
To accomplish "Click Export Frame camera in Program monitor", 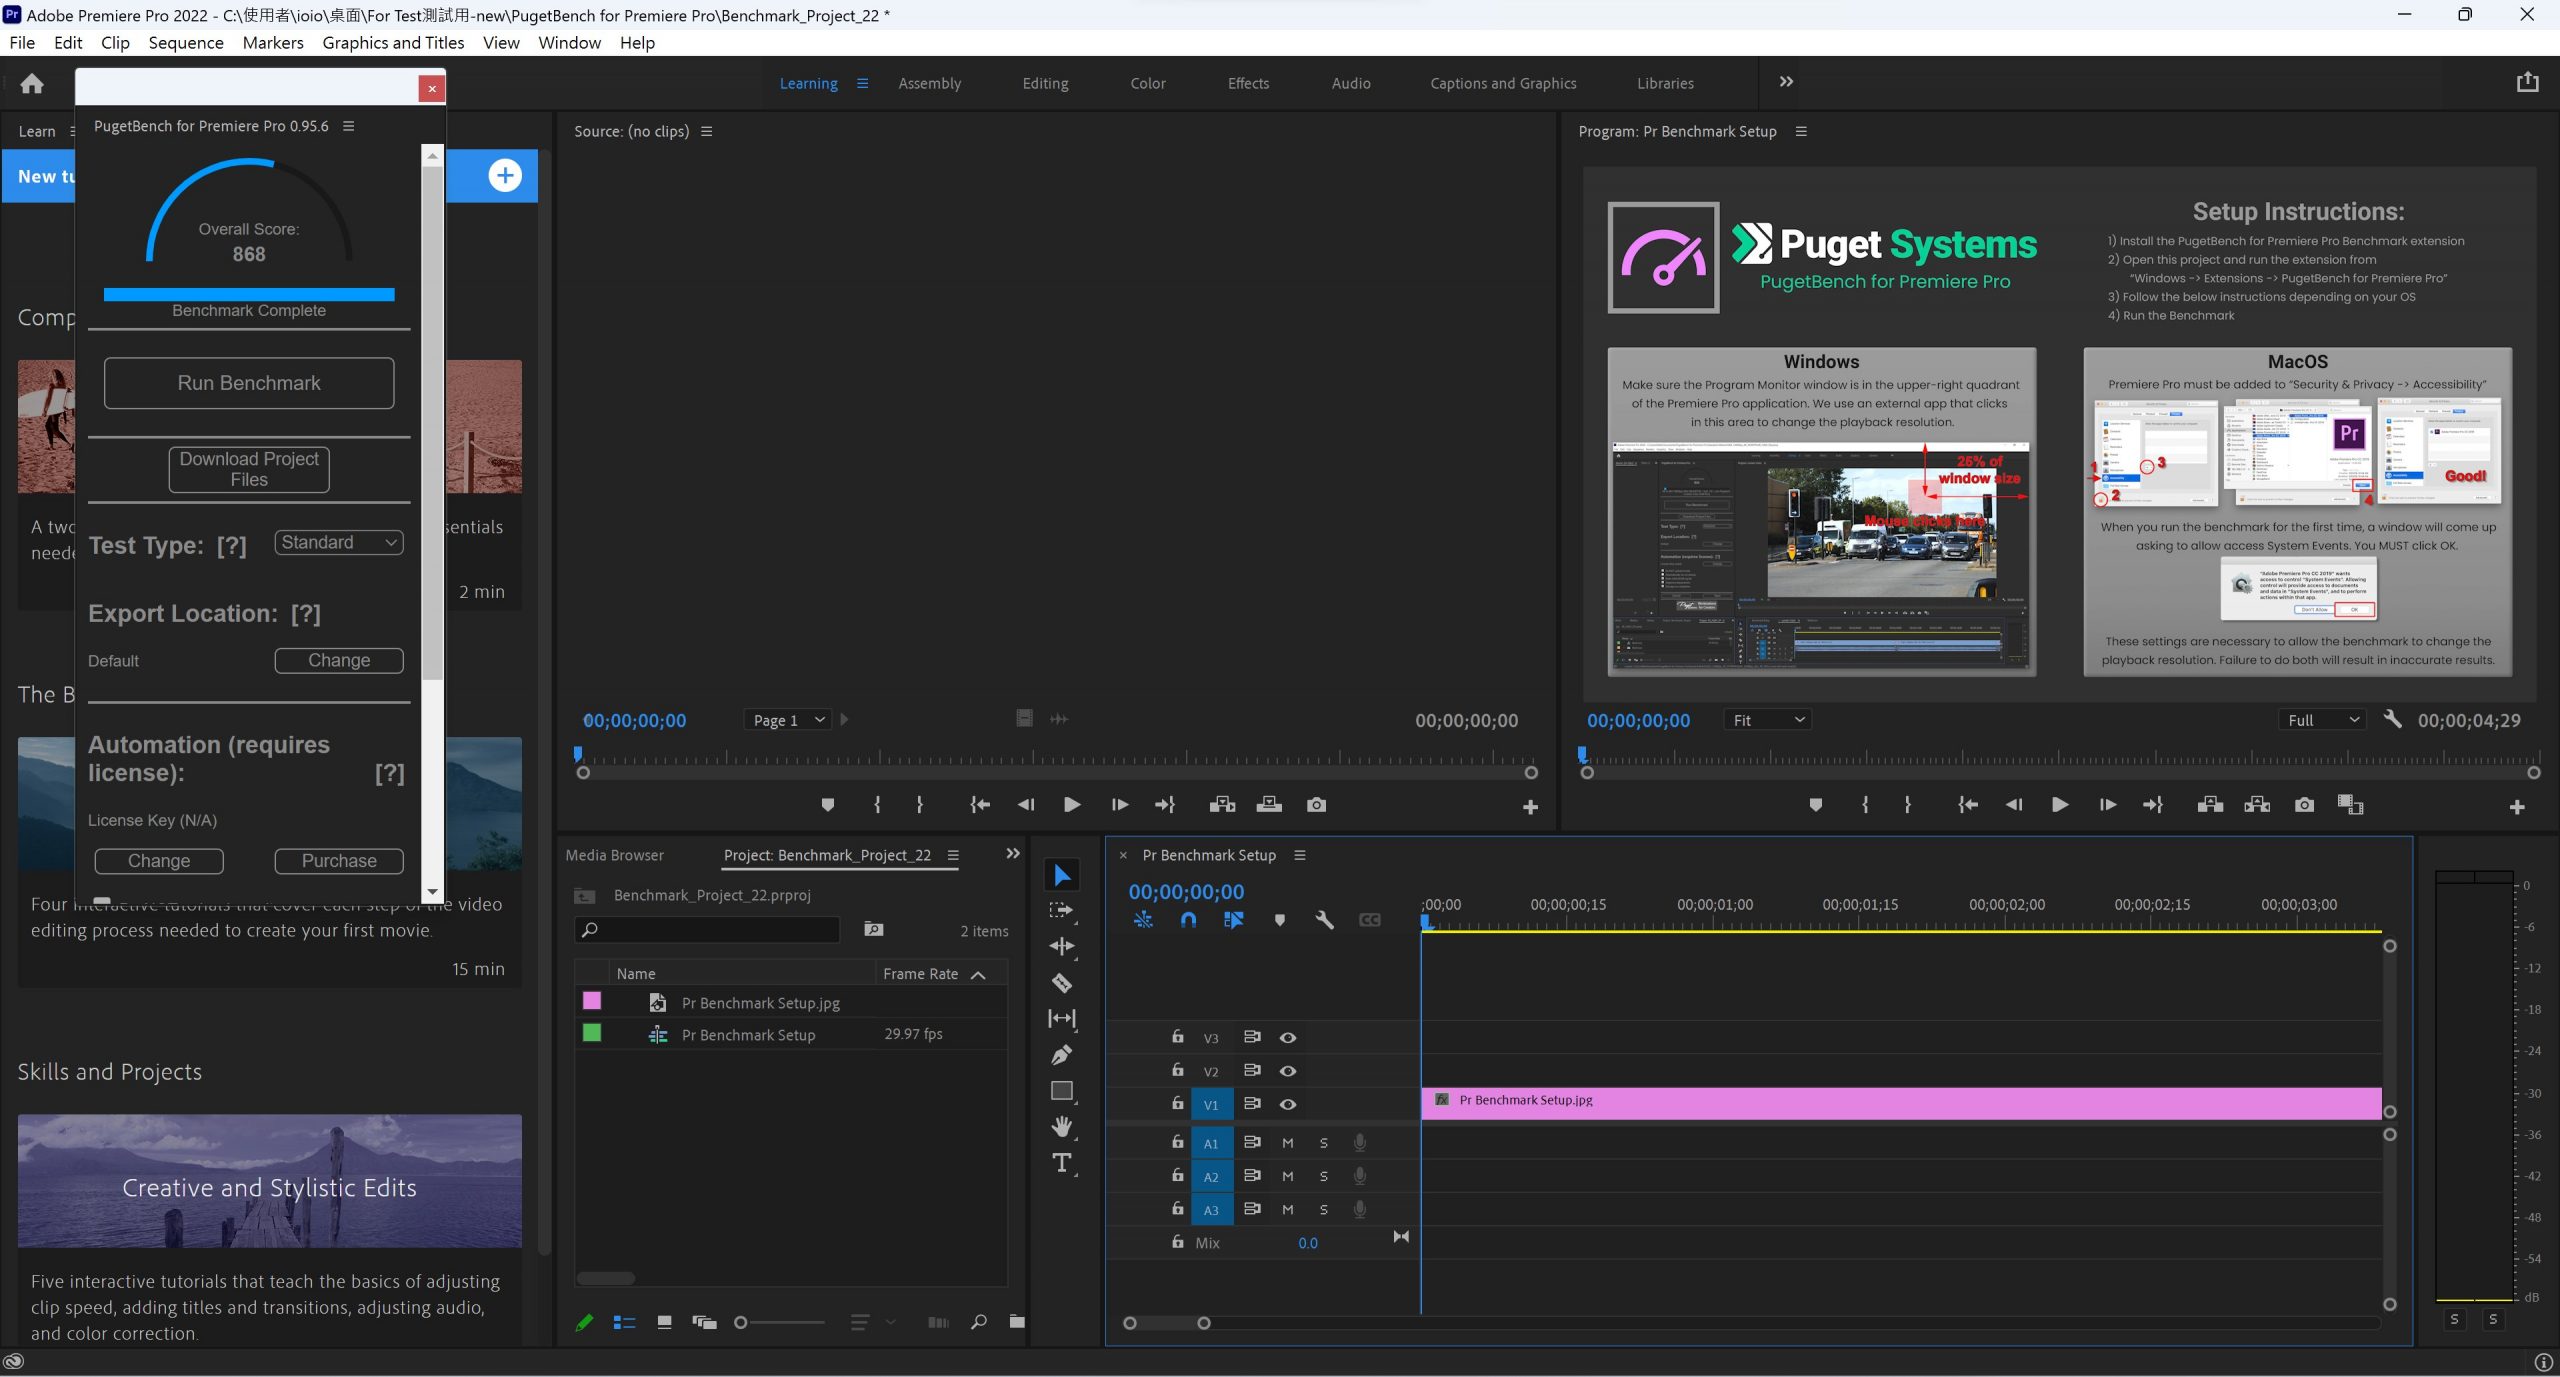I will 2304,805.
